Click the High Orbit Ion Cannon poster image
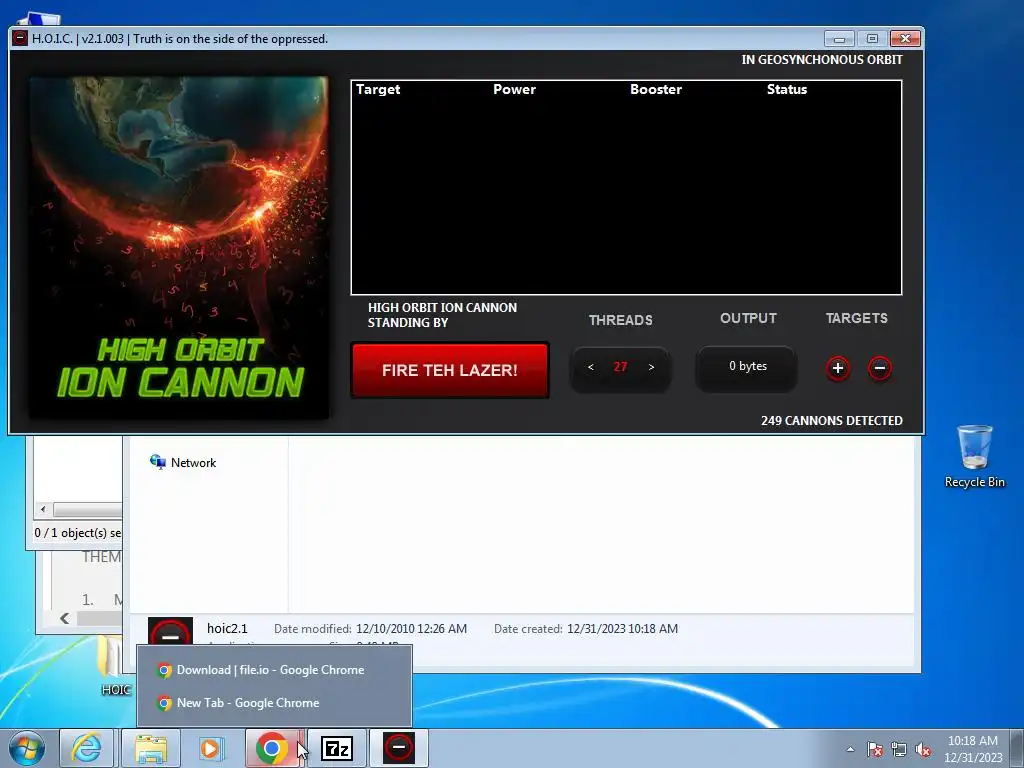 click(x=179, y=247)
